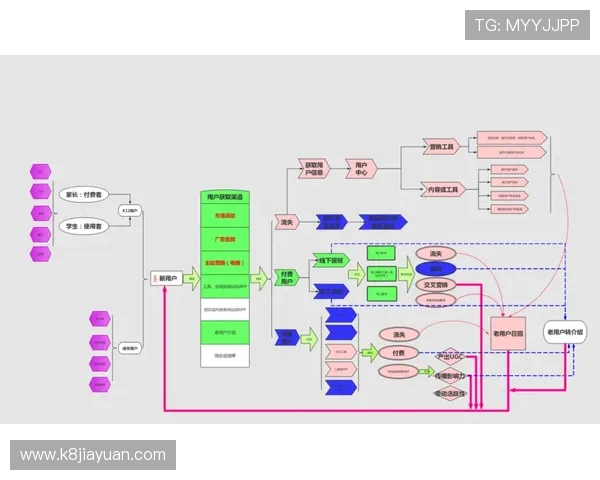Click the 用户中心 arrow shape
The image size is (600, 480).
361,168
